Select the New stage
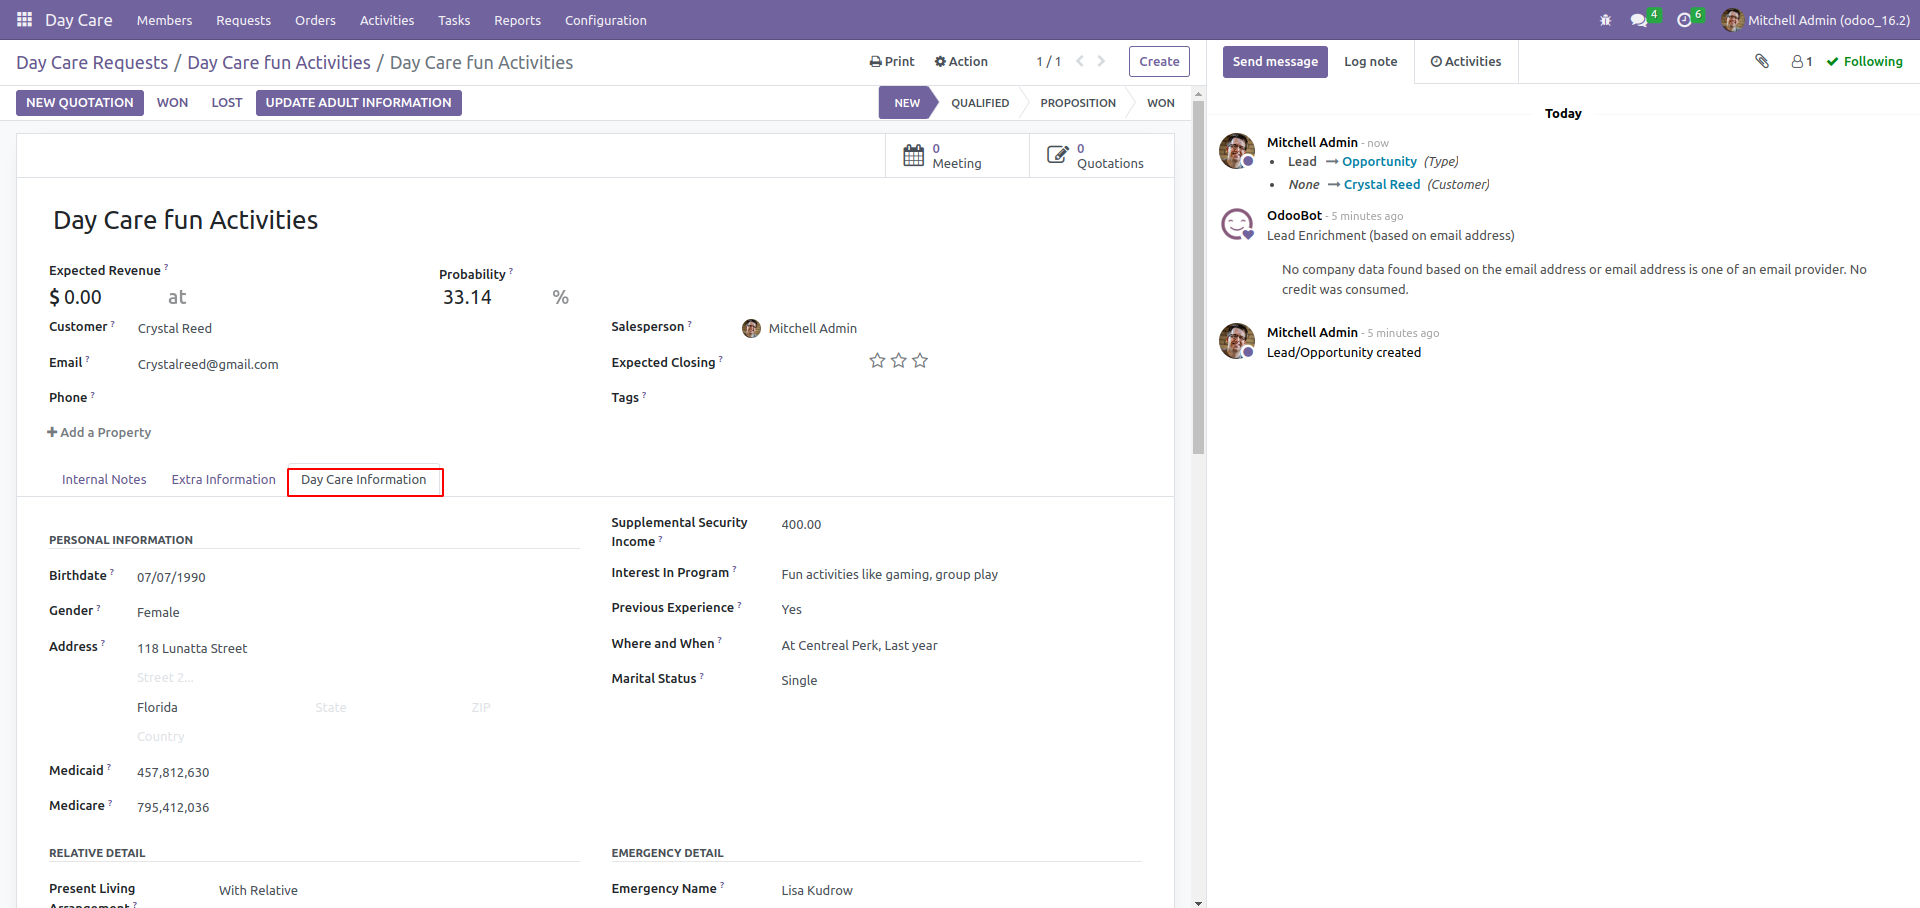The height and width of the screenshot is (908, 1920). (x=906, y=102)
